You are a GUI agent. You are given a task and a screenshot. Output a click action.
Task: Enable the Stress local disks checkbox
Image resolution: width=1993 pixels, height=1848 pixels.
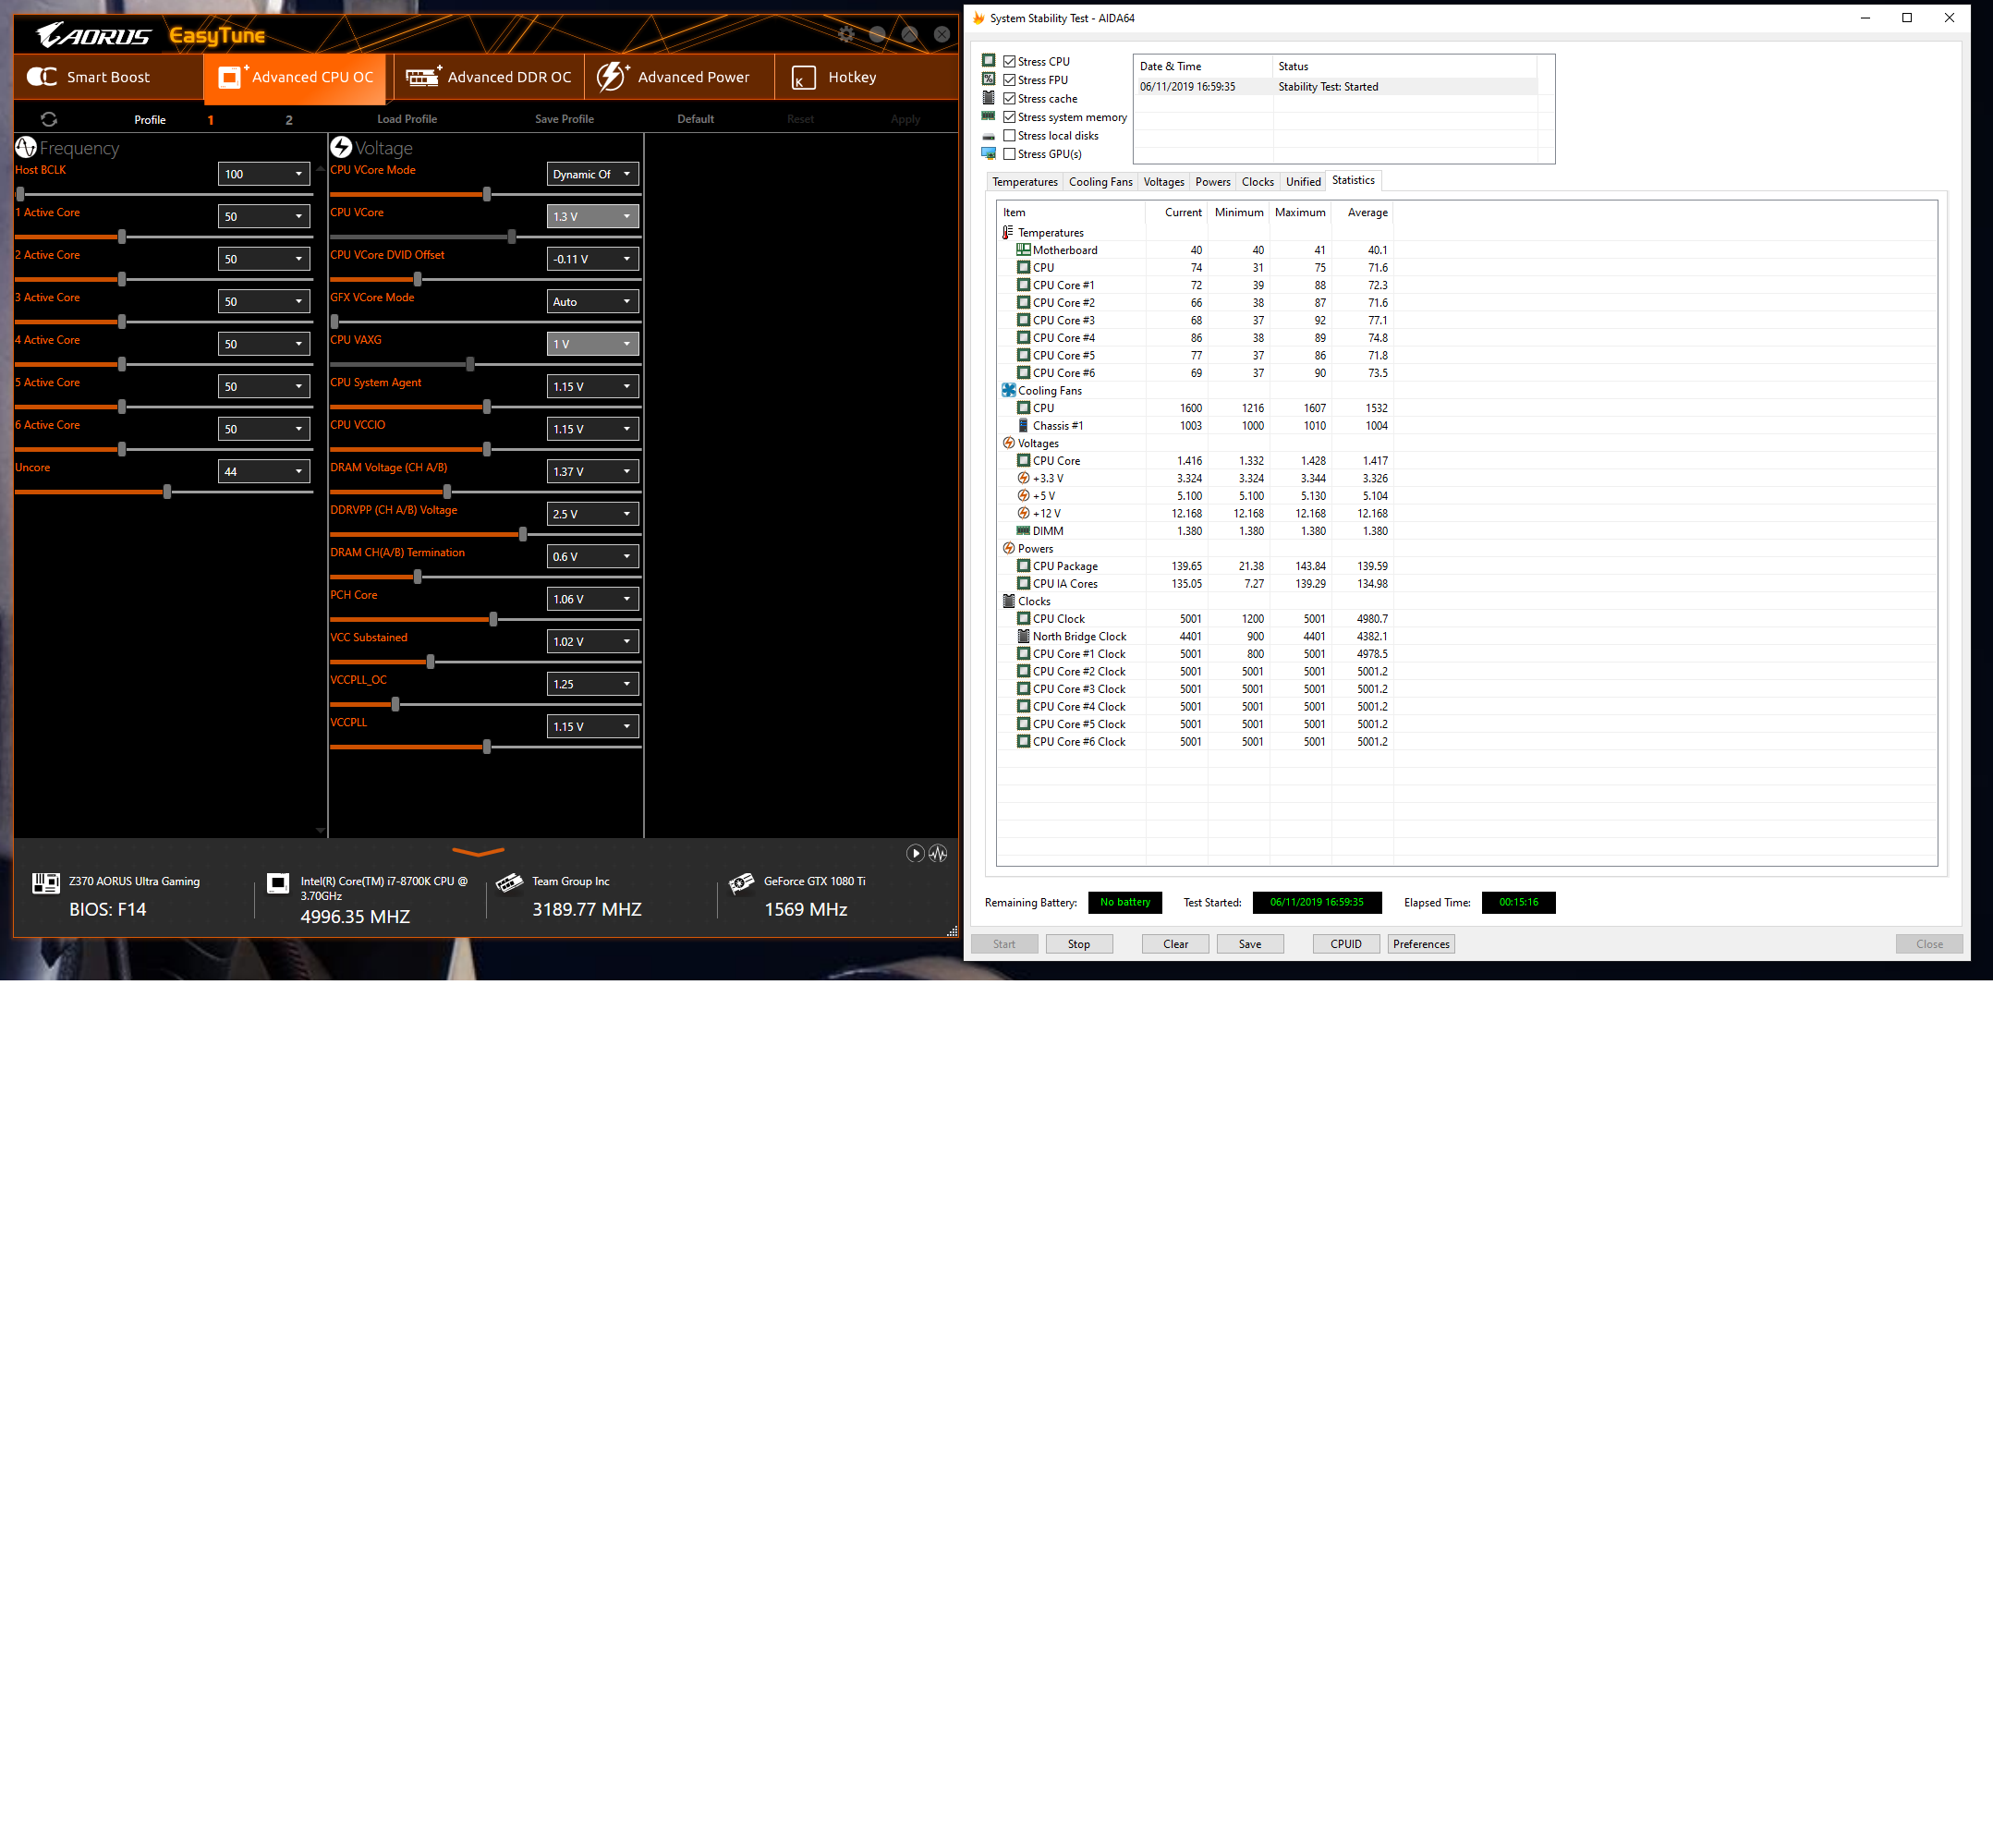1010,136
